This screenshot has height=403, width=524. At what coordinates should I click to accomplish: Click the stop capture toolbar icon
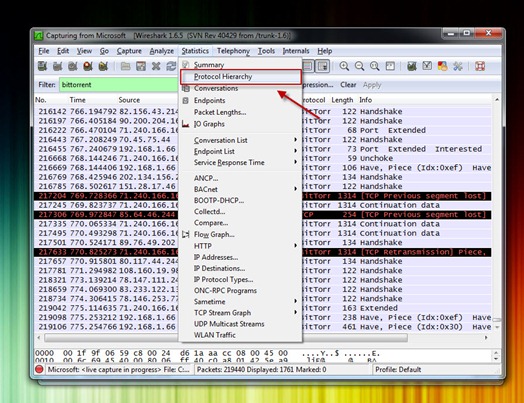tap(88, 66)
